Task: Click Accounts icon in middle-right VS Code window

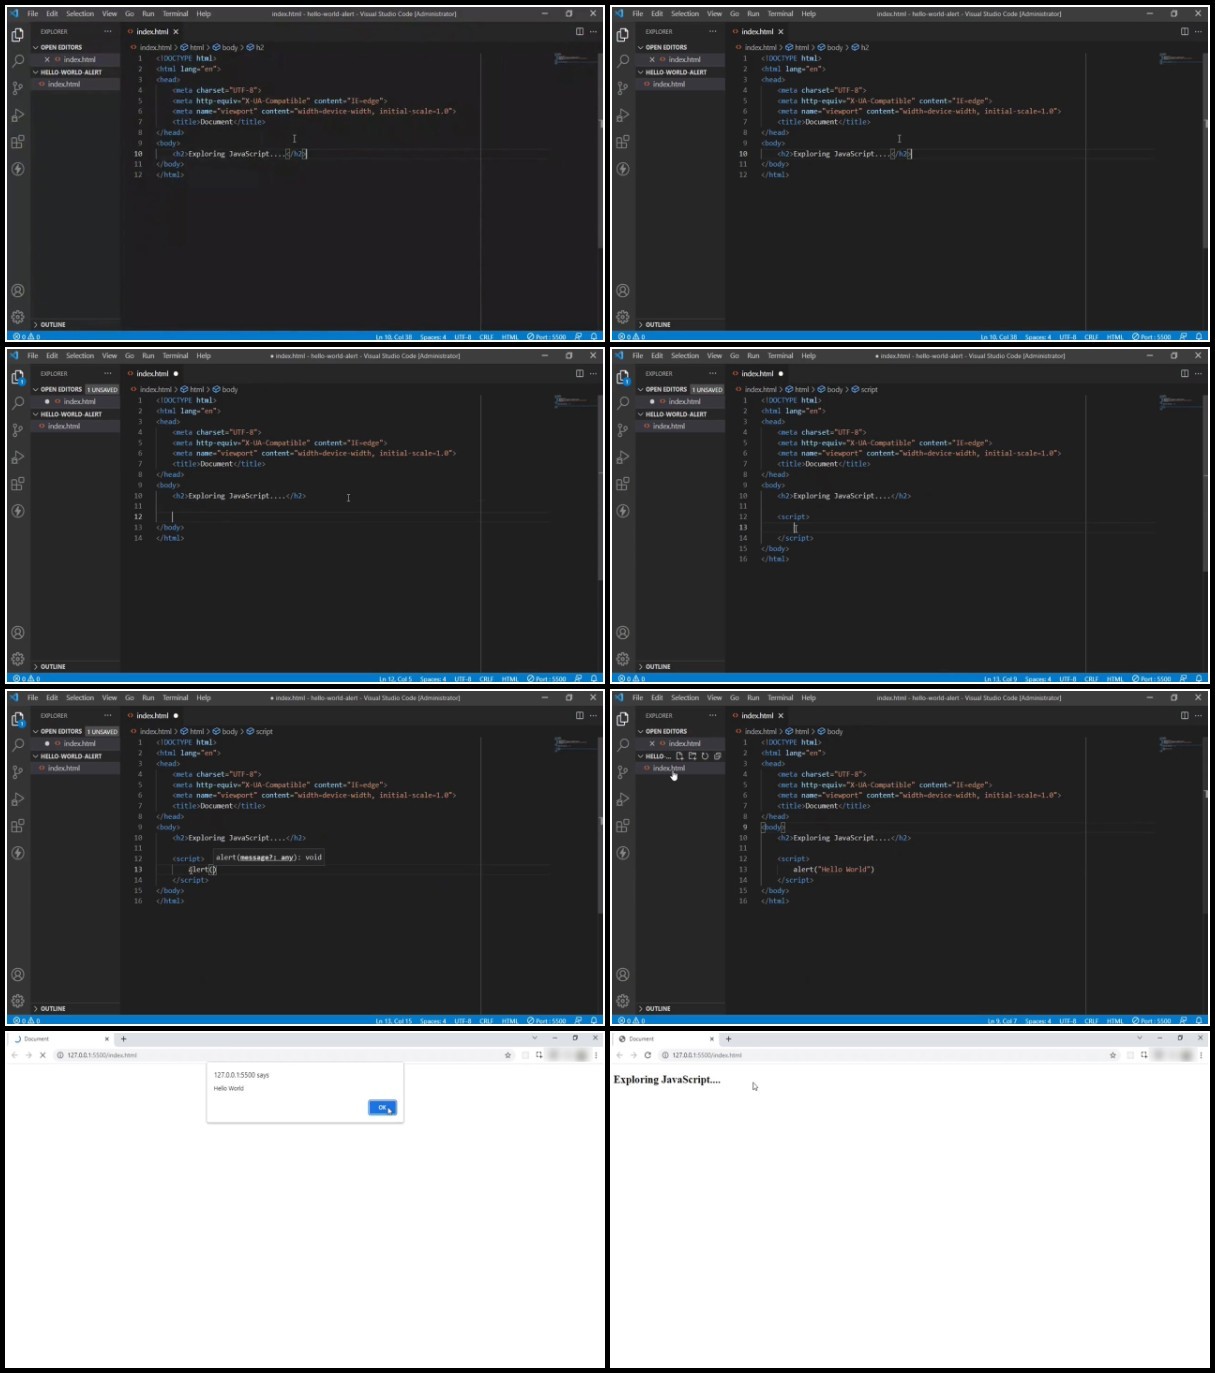Action: pyautogui.click(x=622, y=633)
